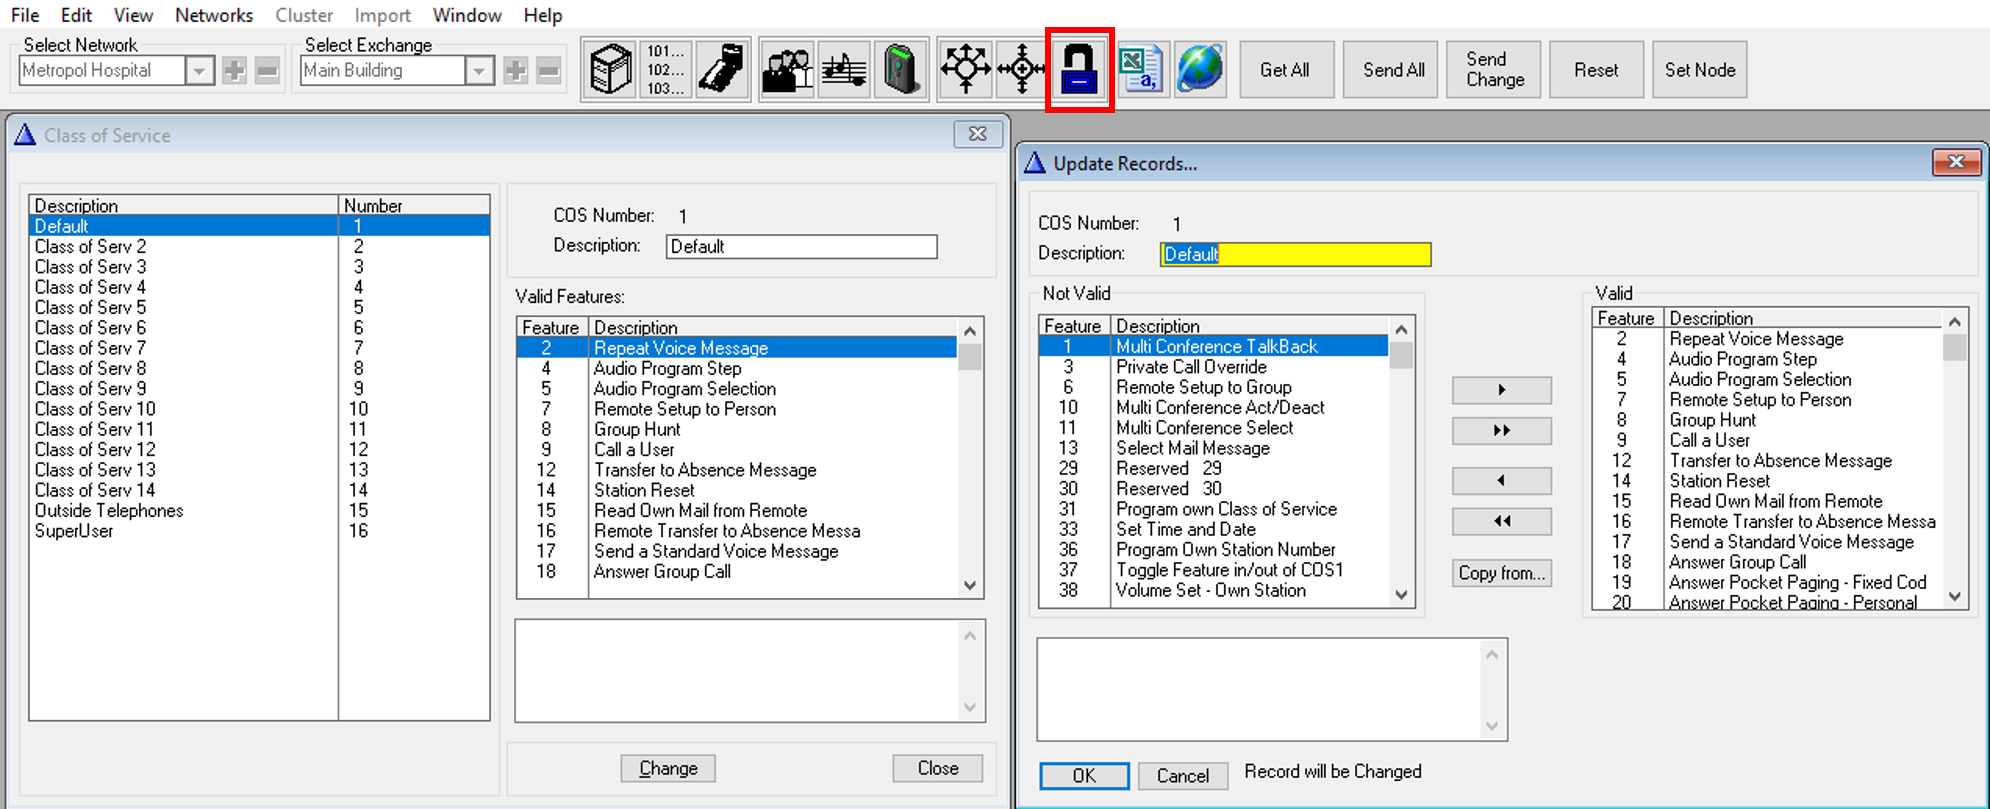Screen dimensions: 1990x809
Task: Open the people groups toolbar icon
Action: pos(788,70)
